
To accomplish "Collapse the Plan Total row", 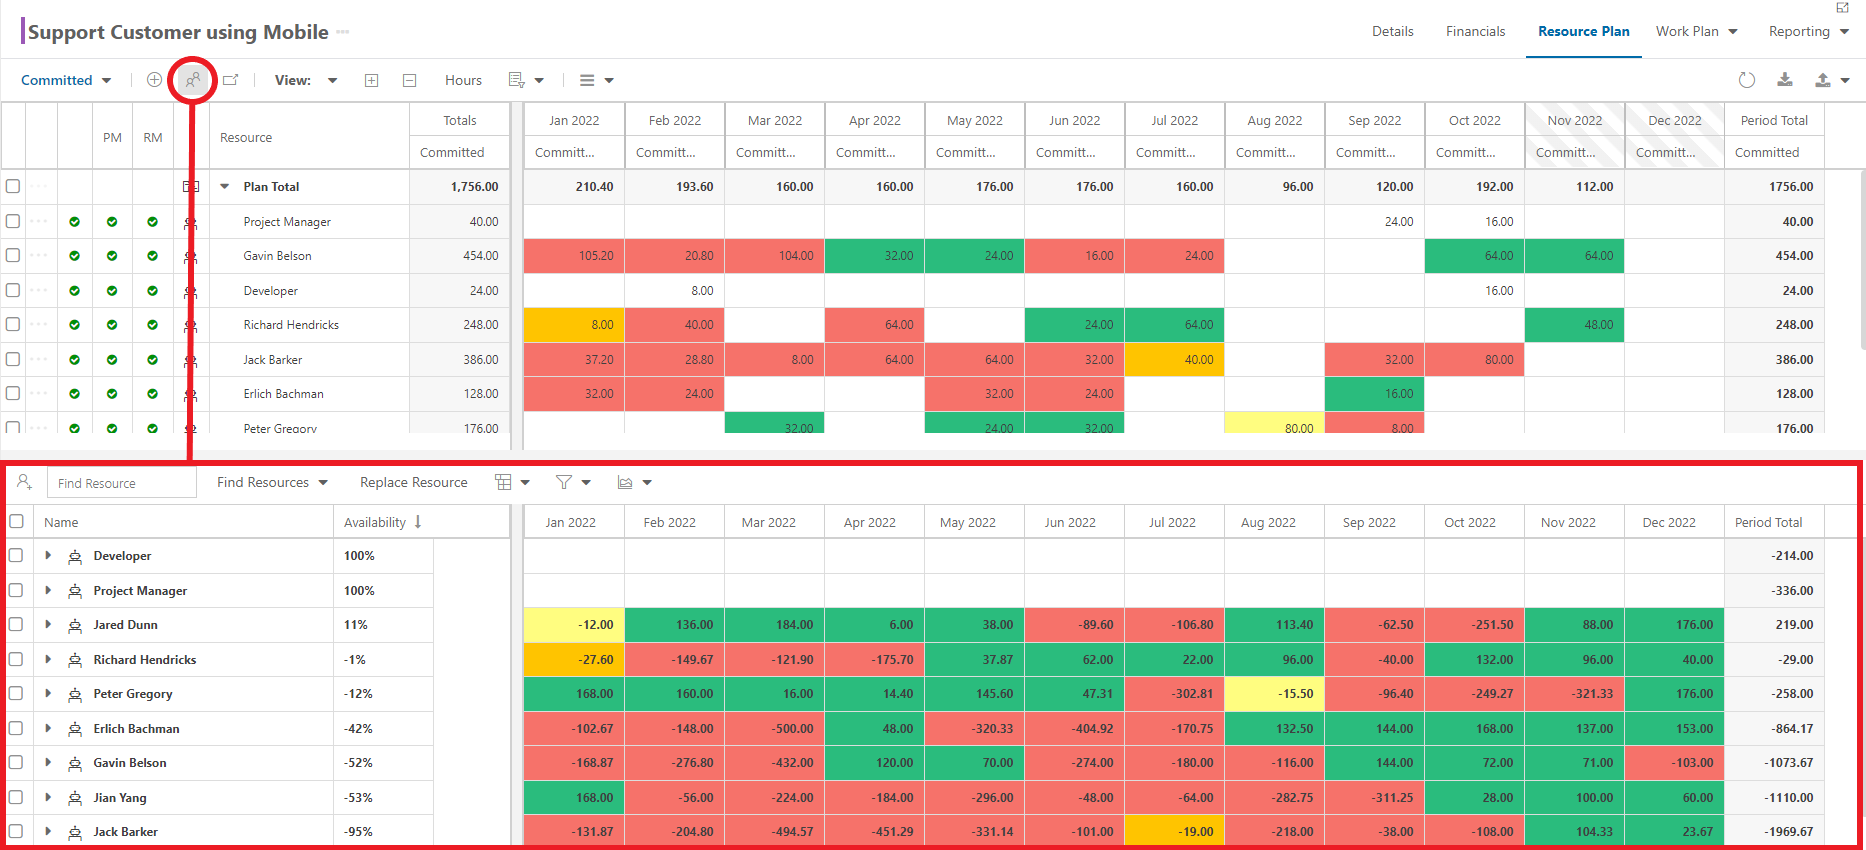I will tap(225, 186).
